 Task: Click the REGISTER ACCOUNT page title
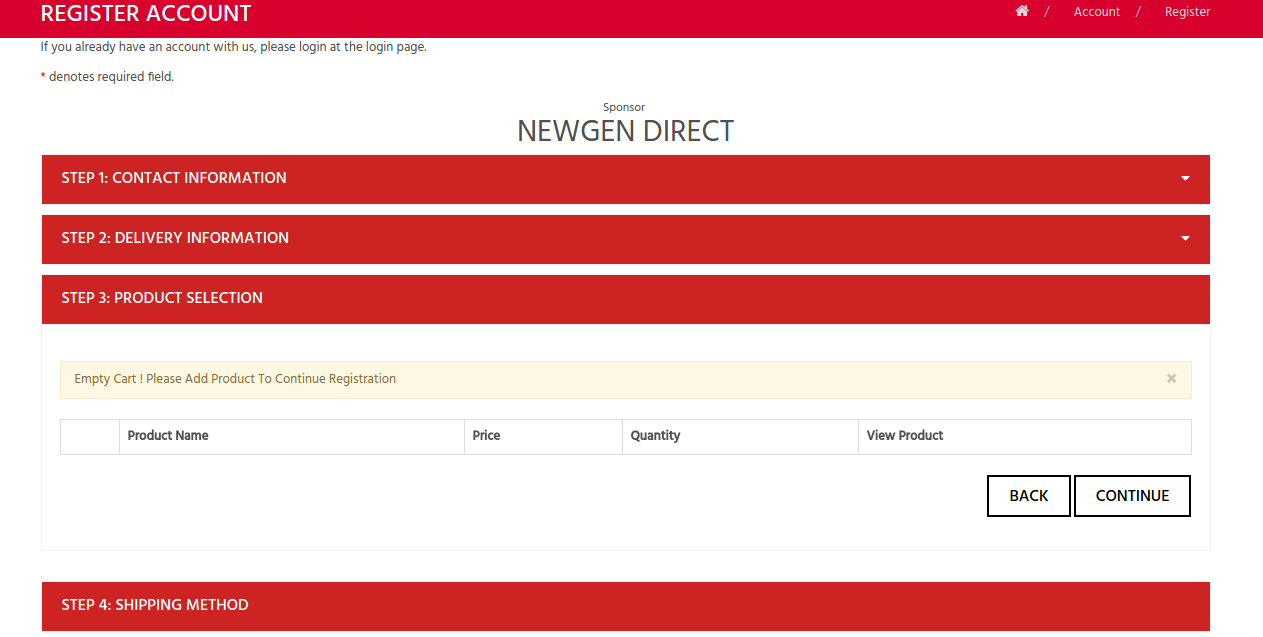146,14
